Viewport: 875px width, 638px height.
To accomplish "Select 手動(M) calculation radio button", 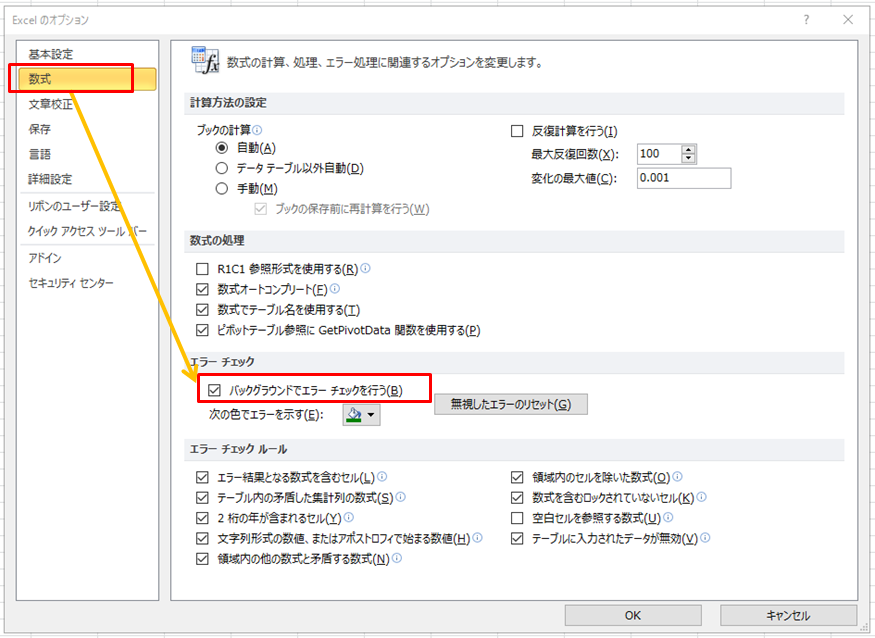I will click(x=222, y=189).
